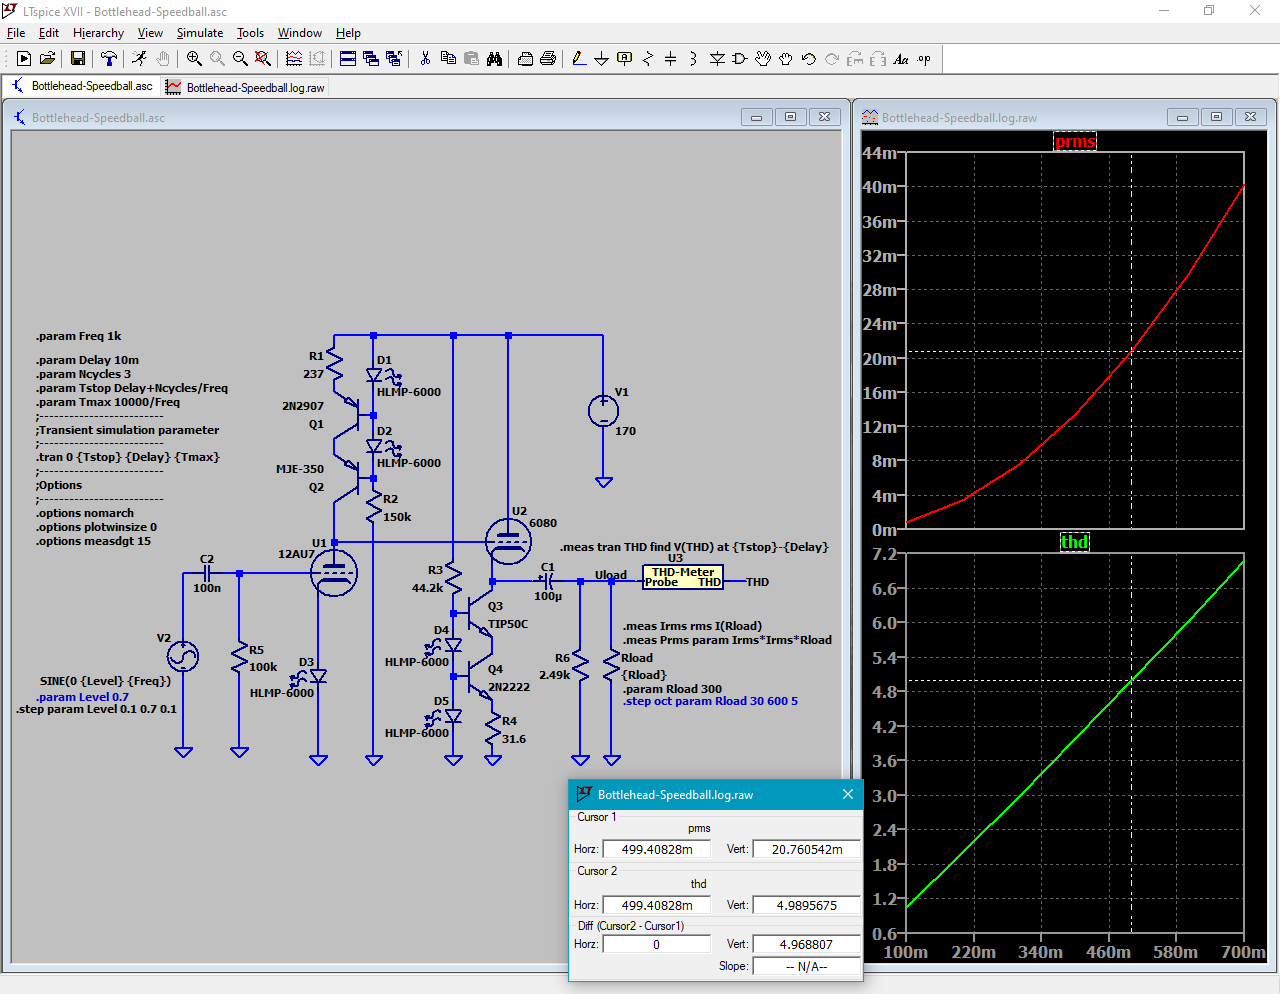Click the New Schematic toolbar icon
Screen dimensions: 1280x994
pyautogui.click(x=24, y=59)
